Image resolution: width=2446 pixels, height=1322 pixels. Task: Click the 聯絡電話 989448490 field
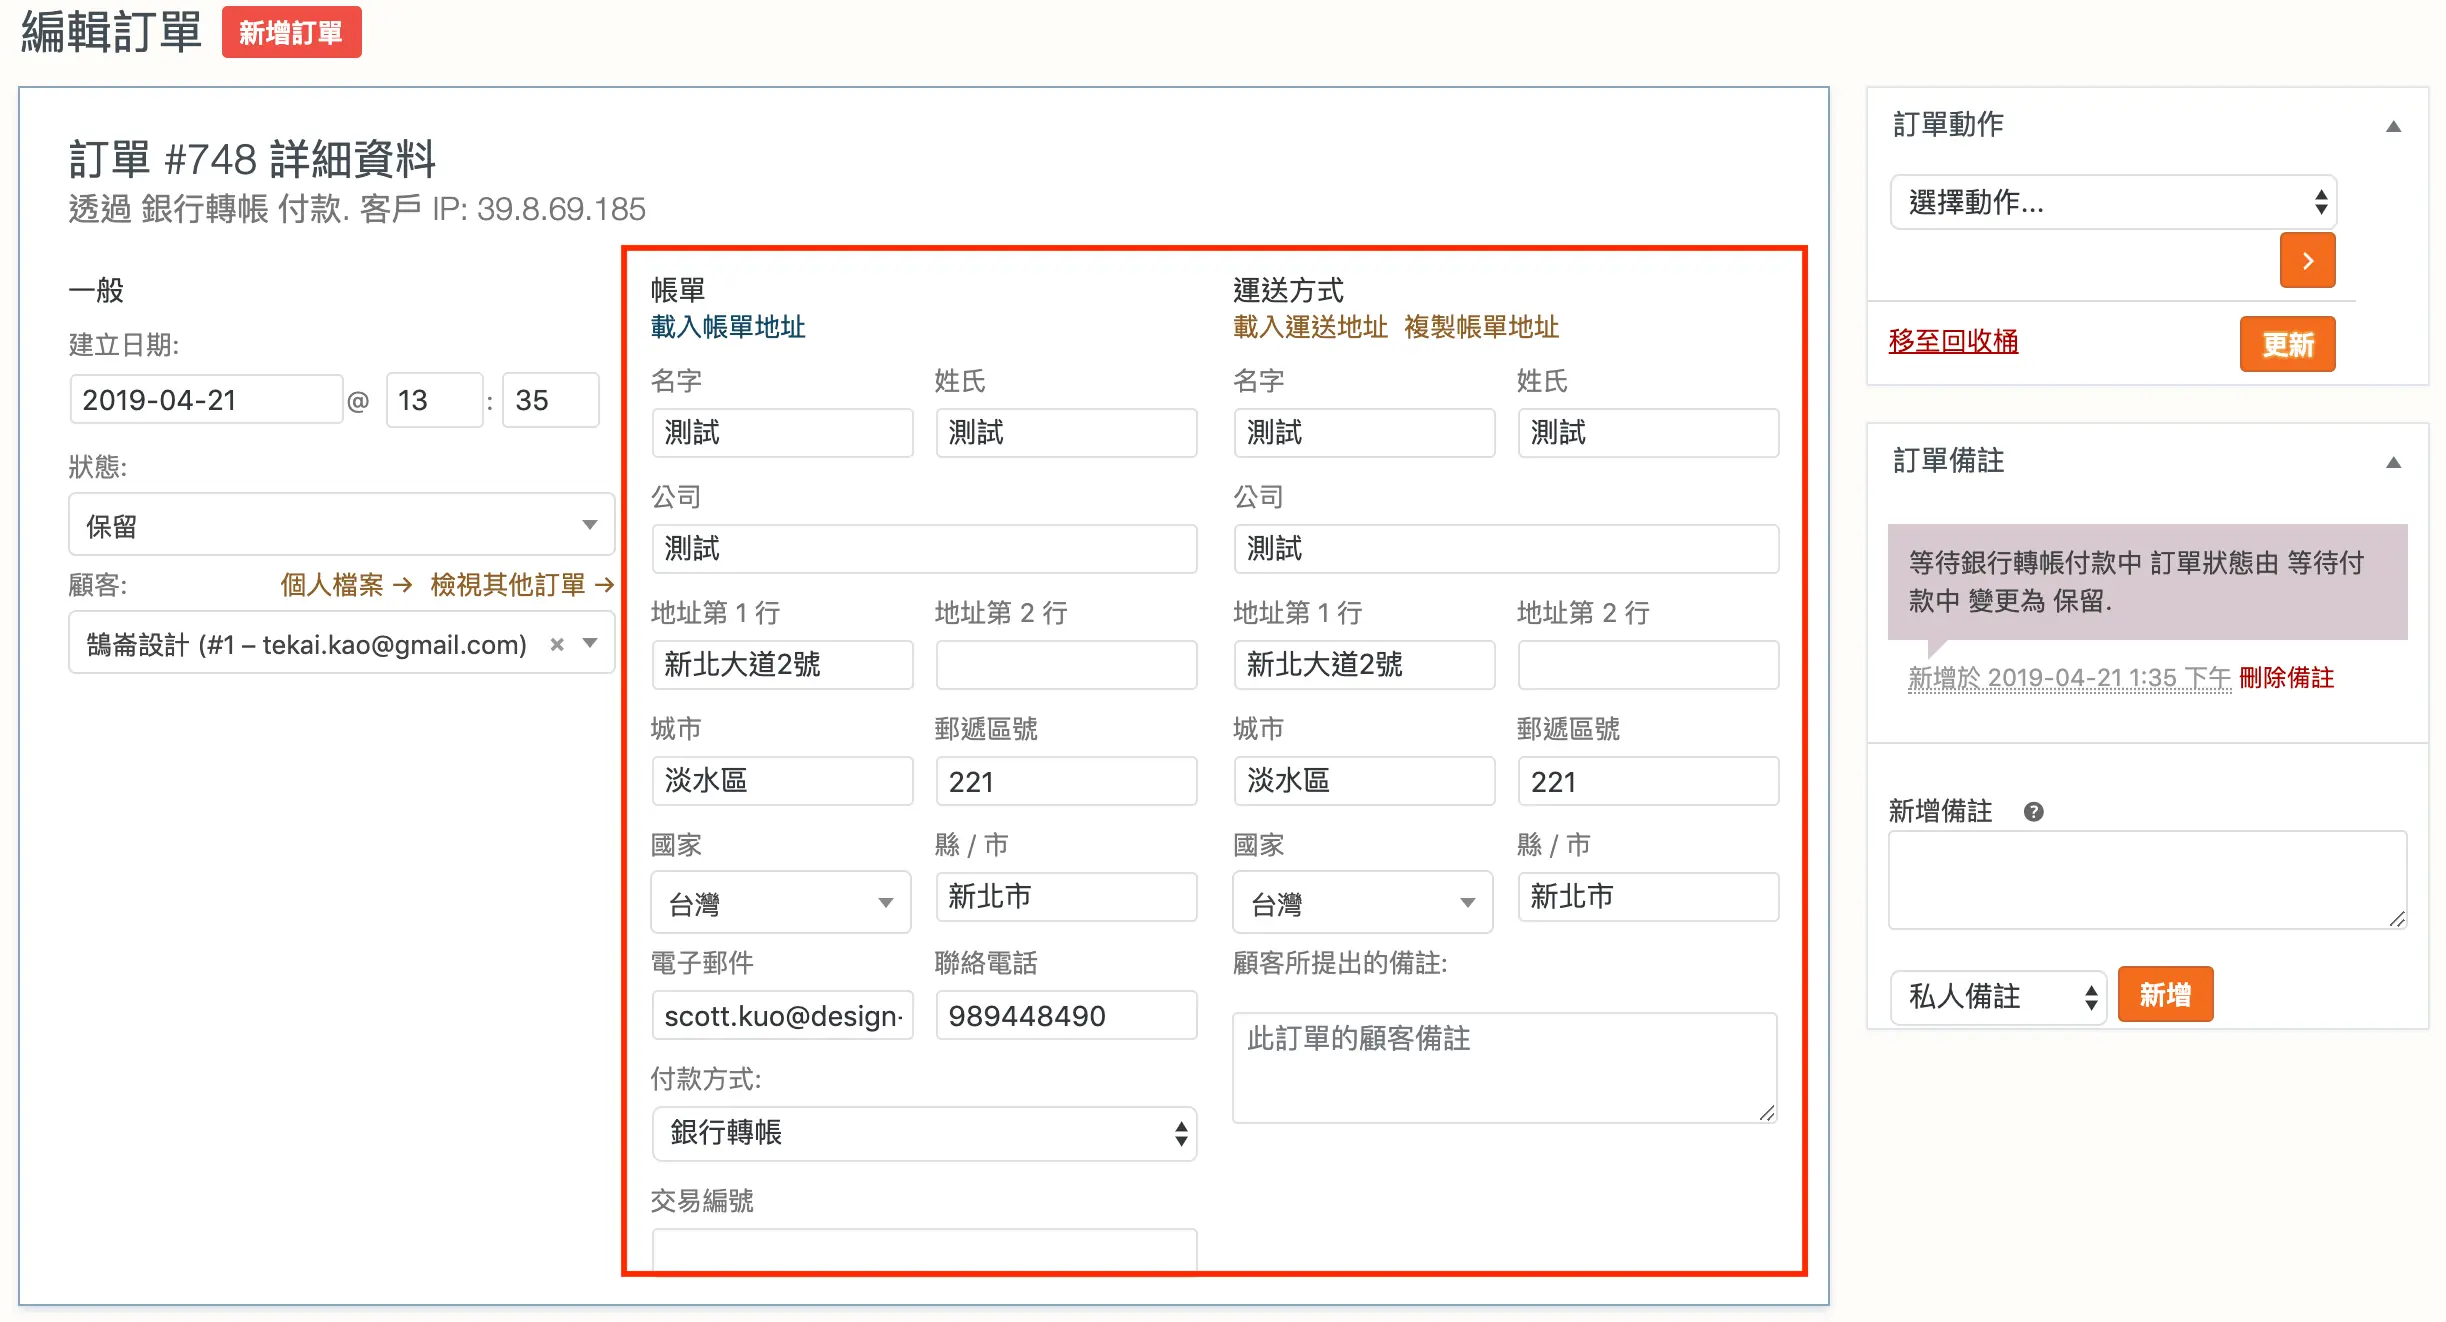click(x=1066, y=1015)
